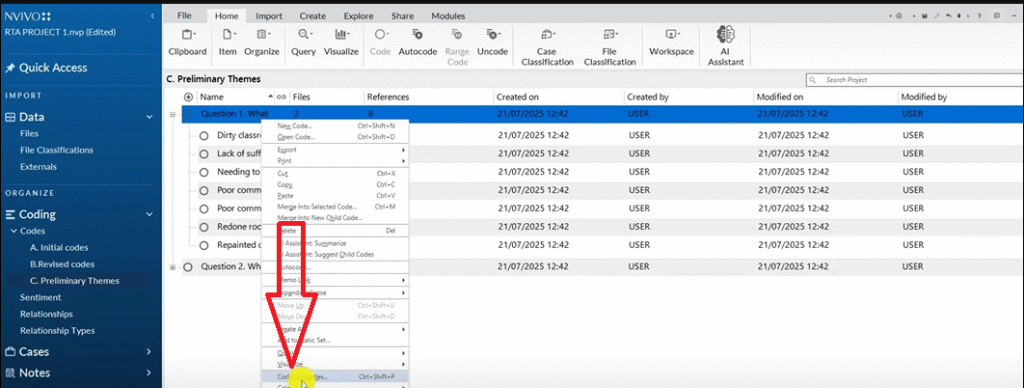Collapse the navigation pane with the top arrow
The width and height of the screenshot is (1024, 388).
(152, 16)
